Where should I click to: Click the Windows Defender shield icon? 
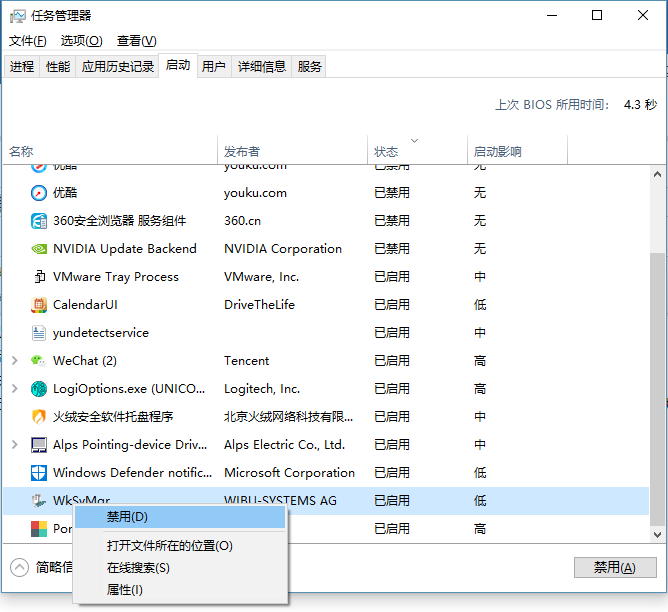pyautogui.click(x=39, y=473)
